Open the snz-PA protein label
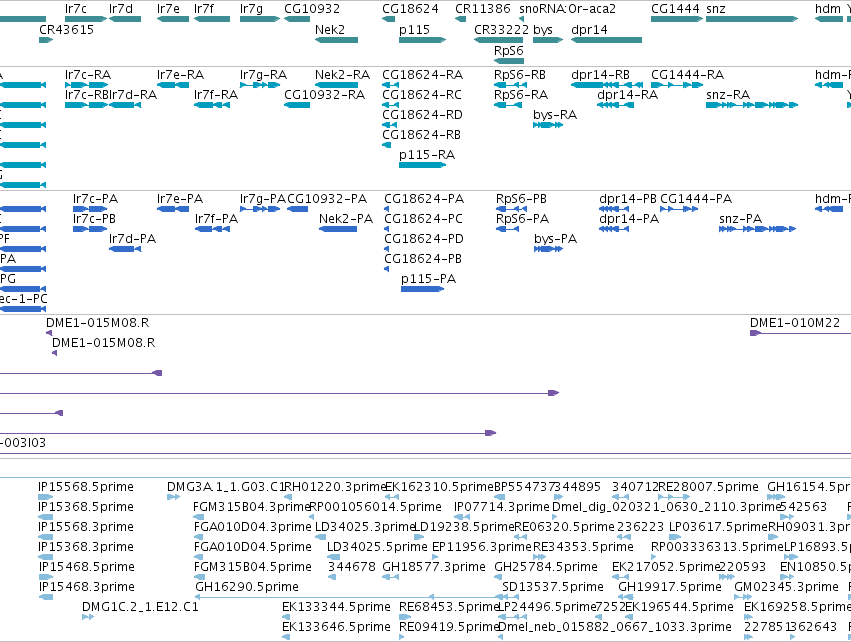The height and width of the screenshot is (642, 851). tap(740, 219)
